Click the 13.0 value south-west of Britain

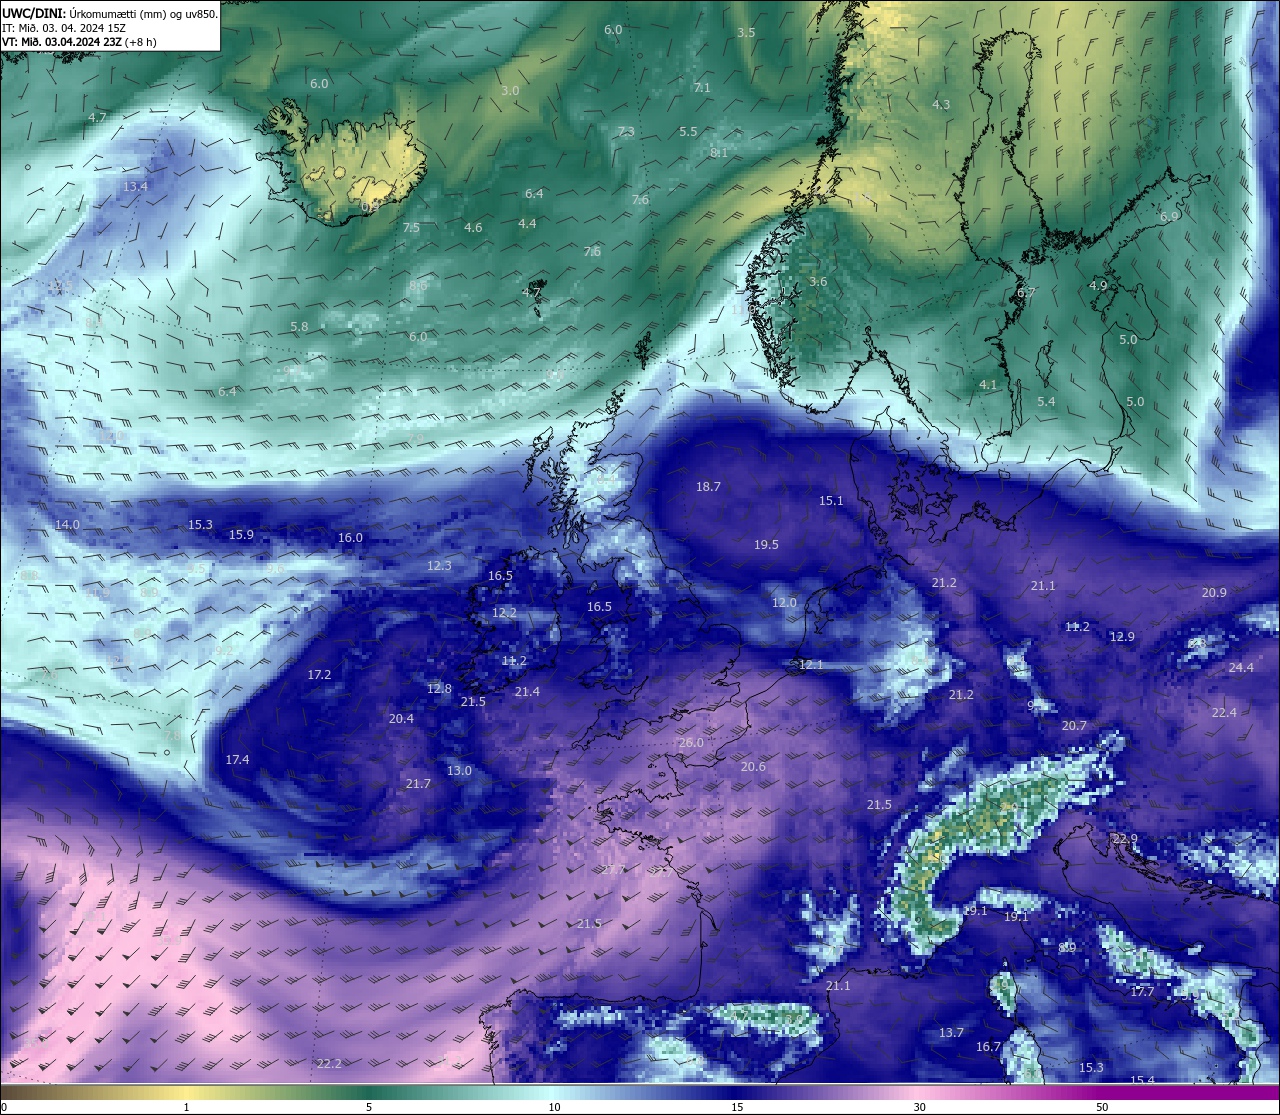pos(459,771)
